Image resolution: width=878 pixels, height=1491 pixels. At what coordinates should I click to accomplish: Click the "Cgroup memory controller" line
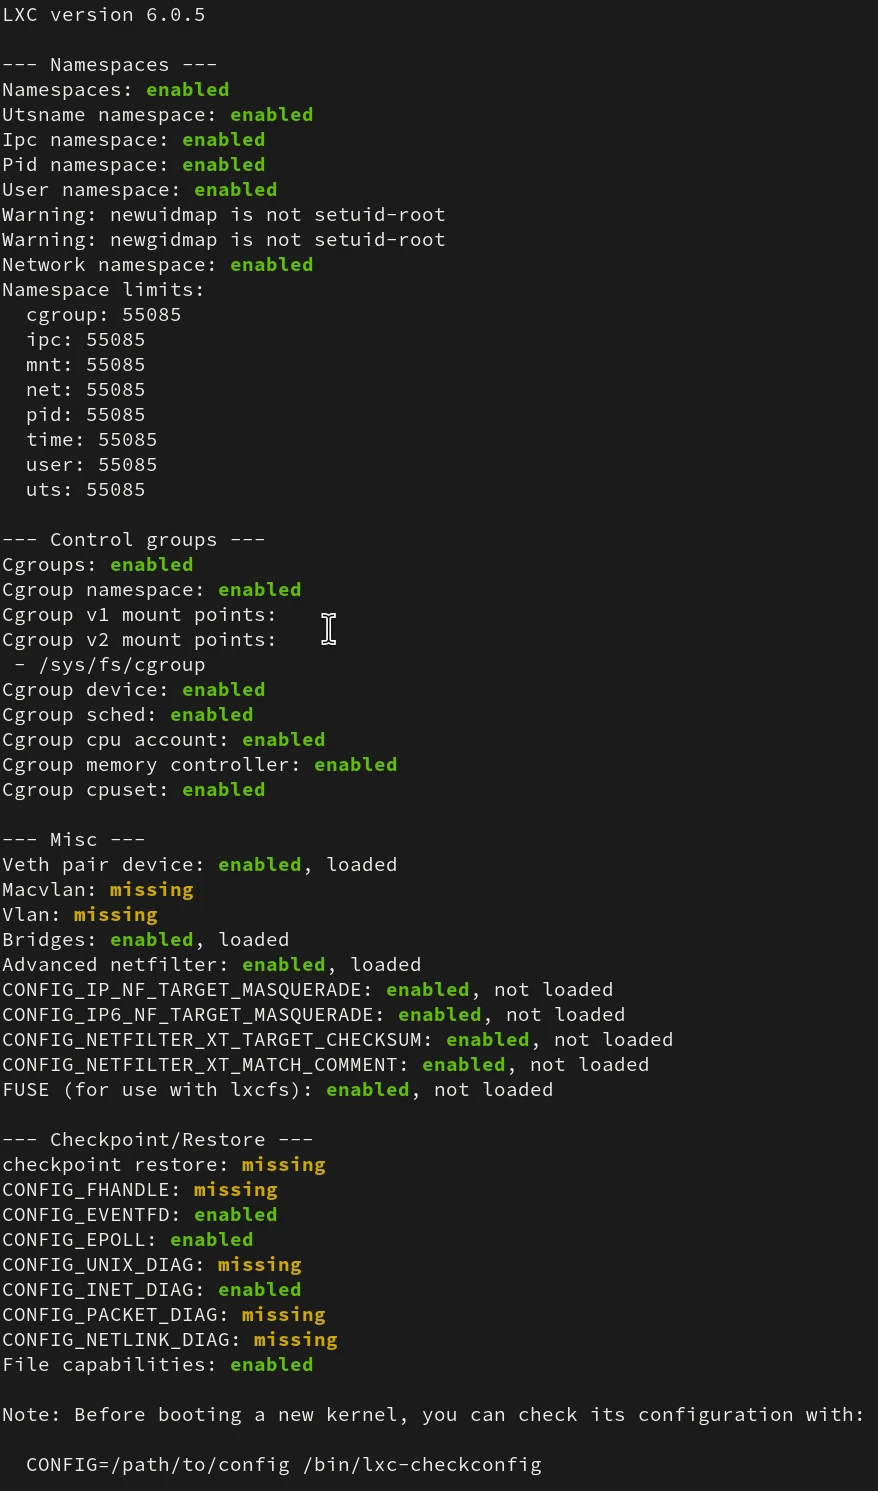click(150, 765)
